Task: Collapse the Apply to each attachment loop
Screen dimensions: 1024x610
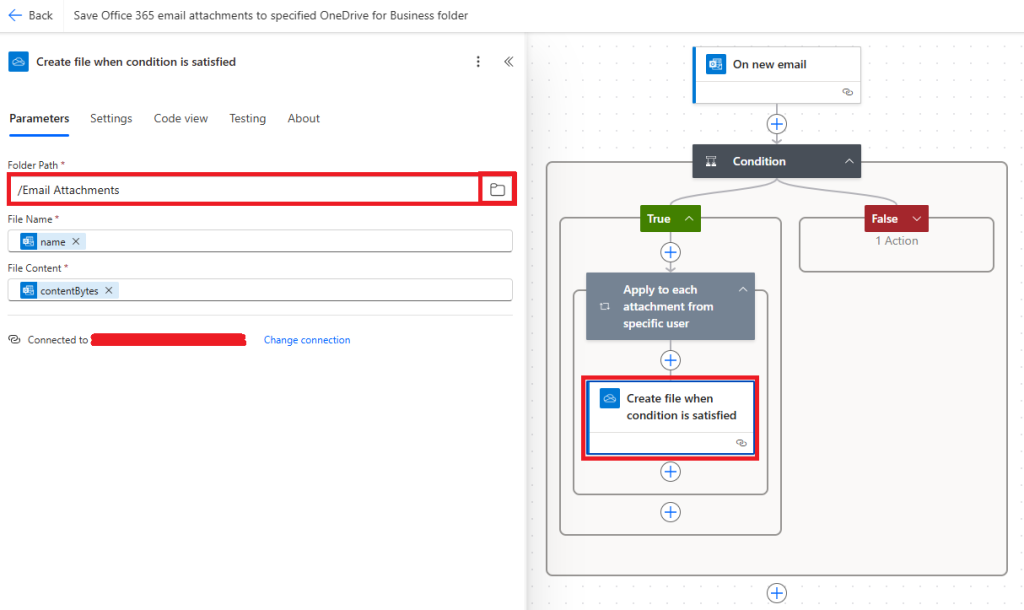Action: pyautogui.click(x=742, y=289)
